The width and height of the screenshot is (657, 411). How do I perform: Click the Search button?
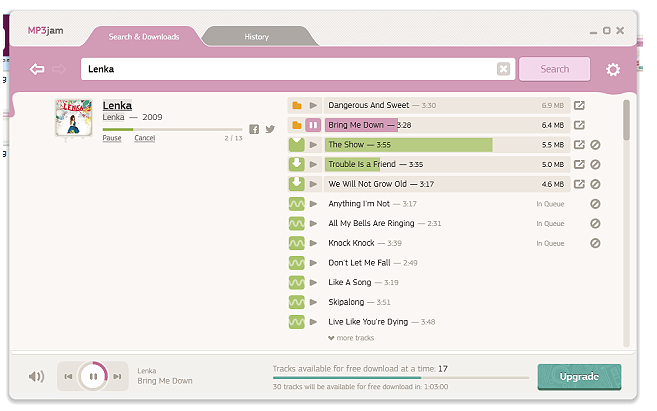554,69
